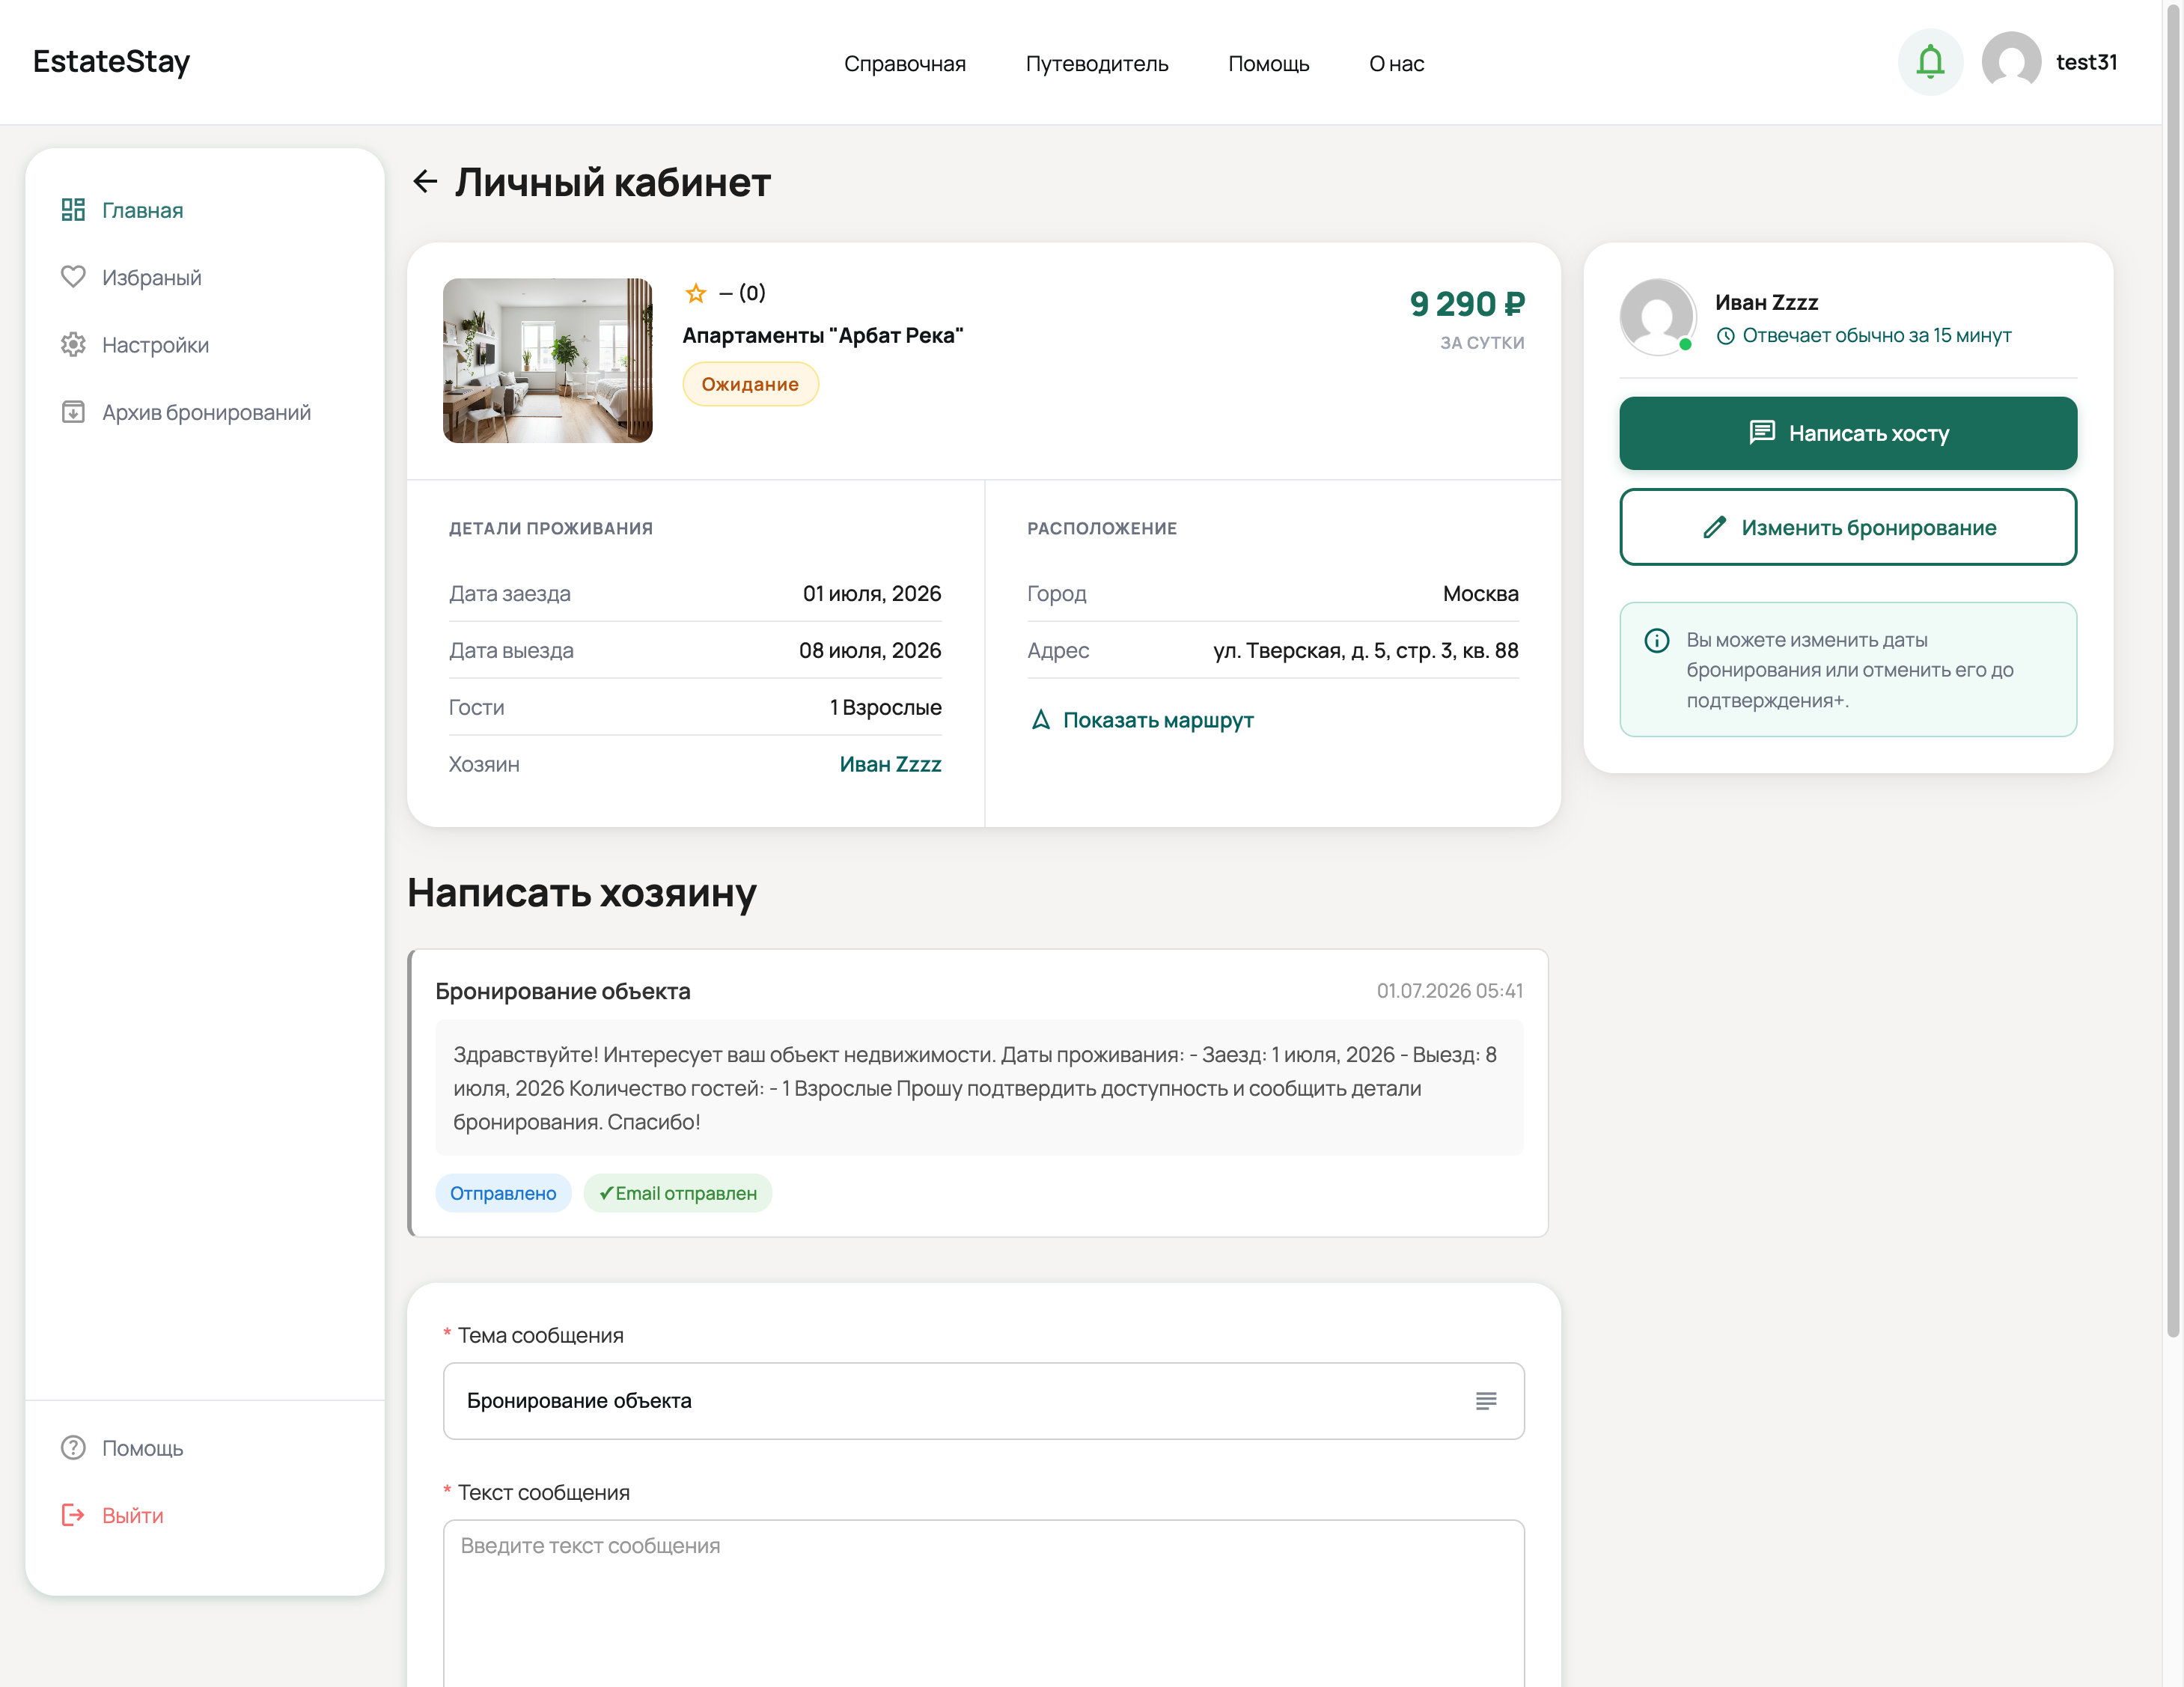This screenshot has height=1687, width=2184.
Task: Click the title Апартаменты "Арбат Река"
Action: point(822,336)
